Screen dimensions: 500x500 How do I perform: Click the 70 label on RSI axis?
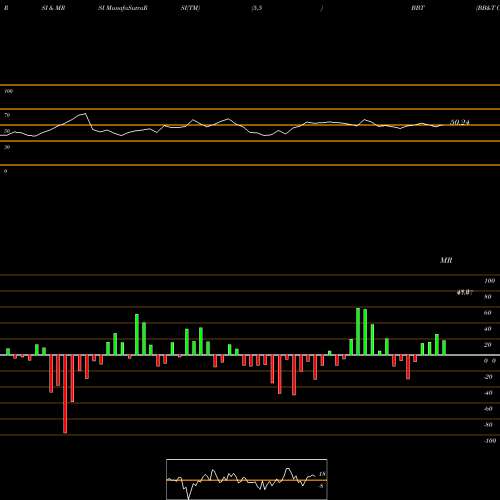(x=7, y=115)
